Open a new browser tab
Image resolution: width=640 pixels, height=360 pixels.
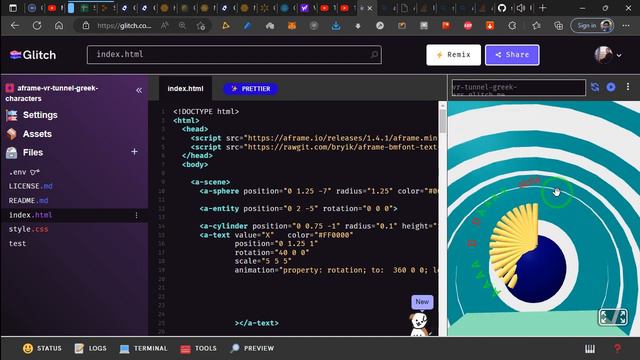pyautogui.click(x=542, y=8)
